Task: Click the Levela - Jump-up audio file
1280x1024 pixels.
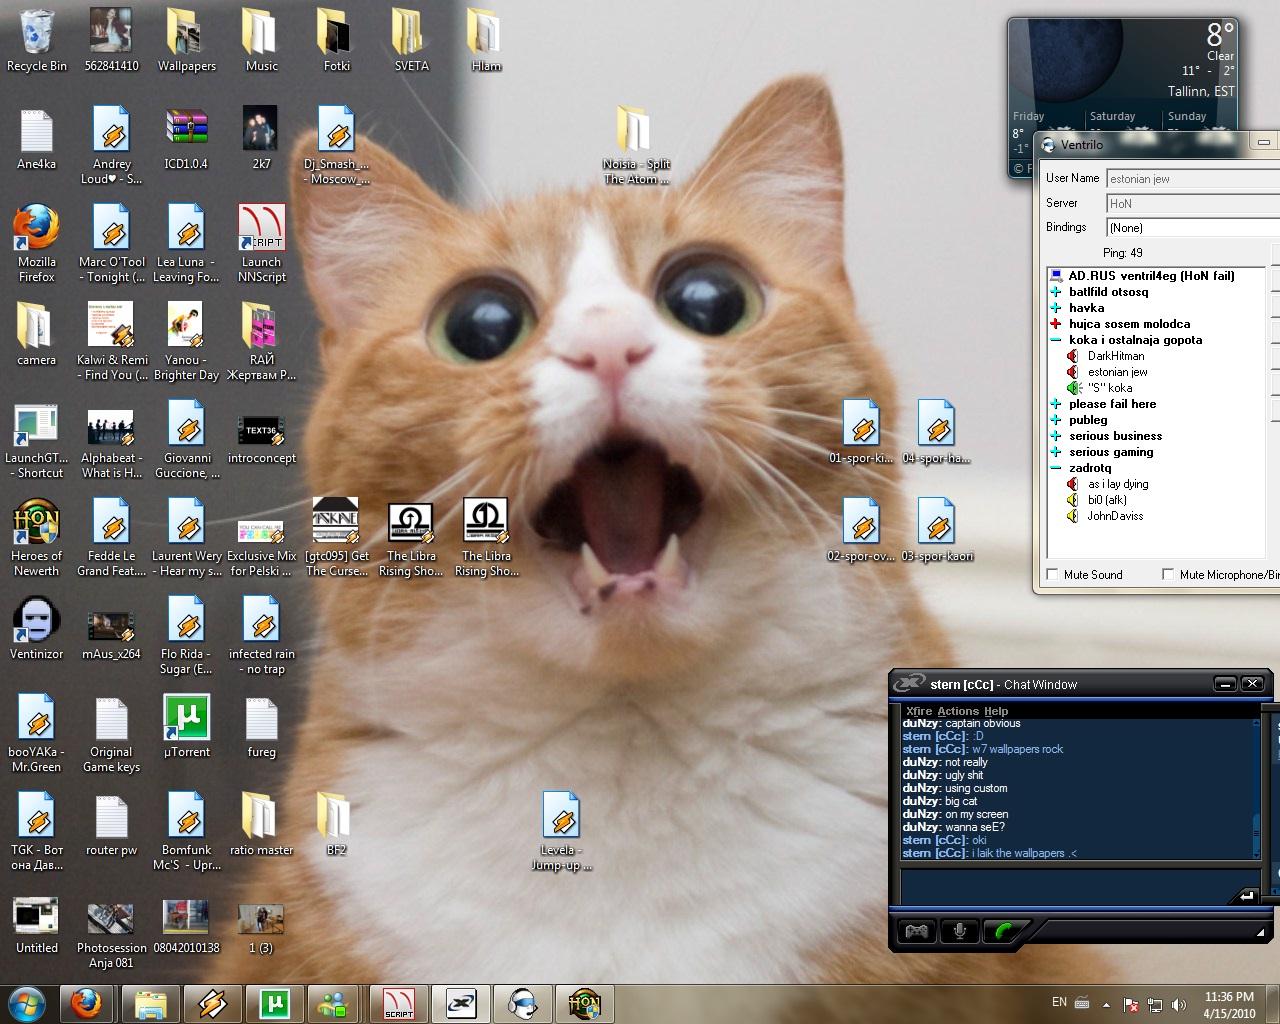Action: pyautogui.click(x=561, y=830)
